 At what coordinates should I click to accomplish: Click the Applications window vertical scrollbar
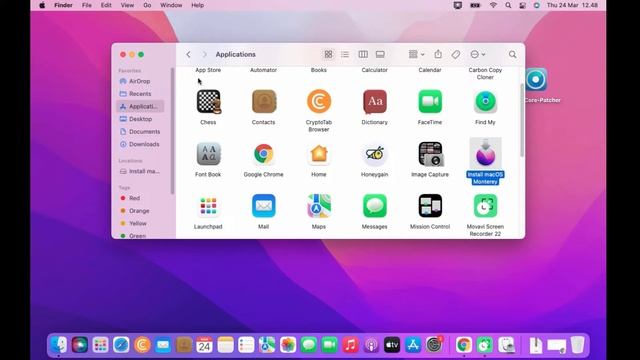click(x=522, y=120)
